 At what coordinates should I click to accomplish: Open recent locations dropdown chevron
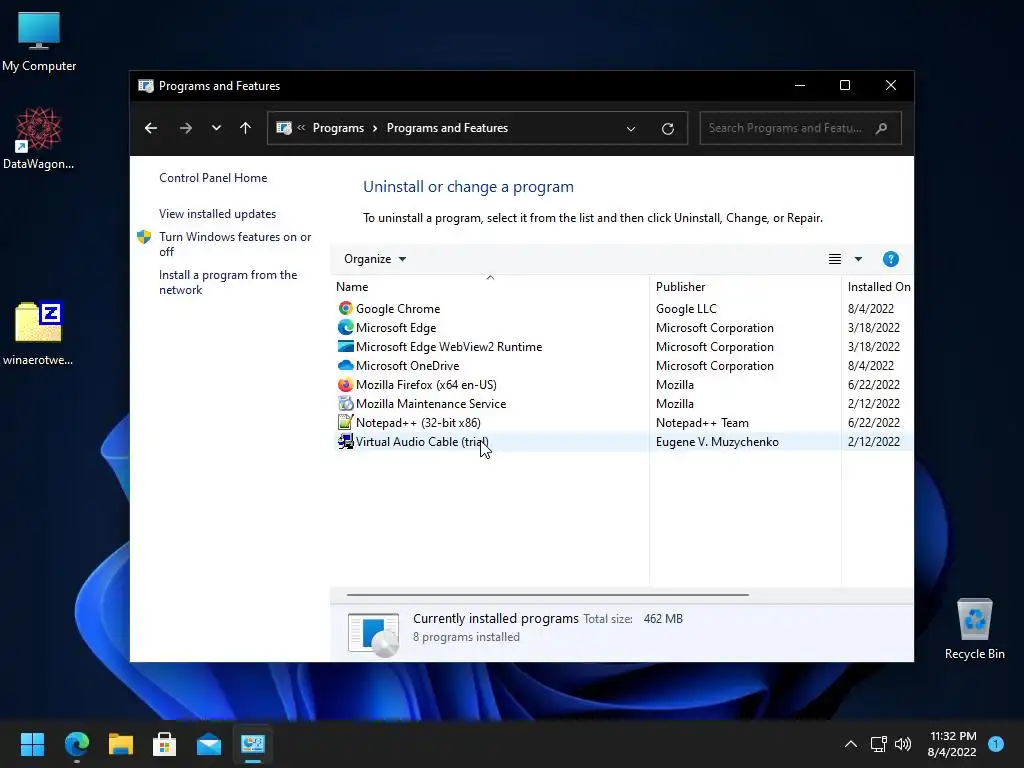[216, 128]
